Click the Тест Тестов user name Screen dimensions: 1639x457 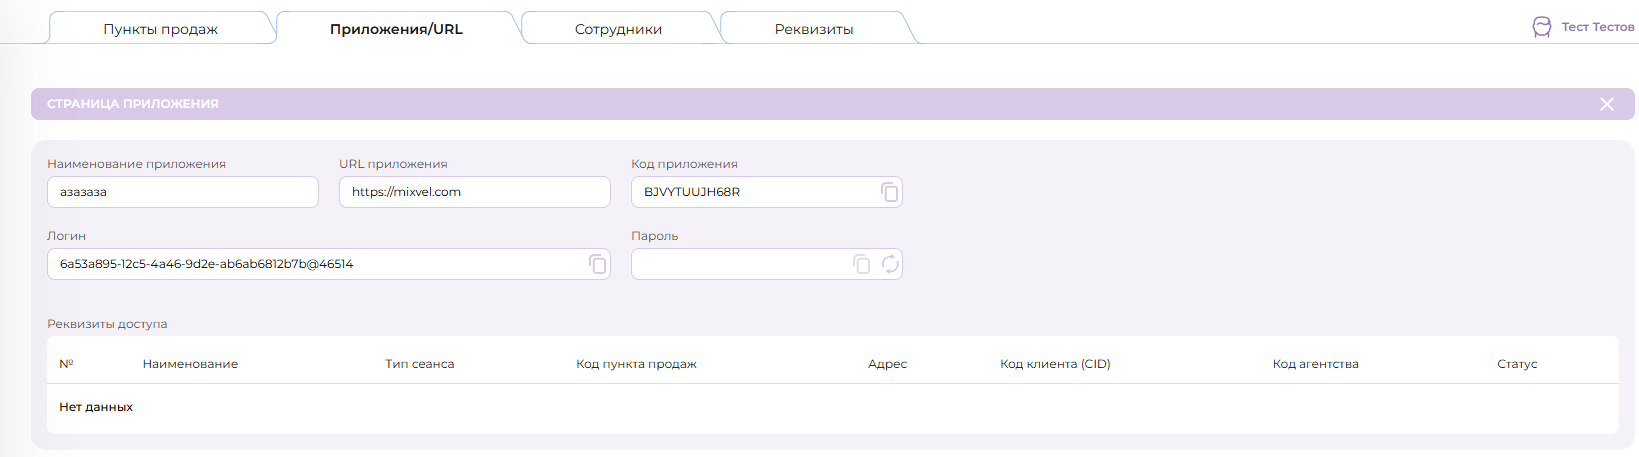(1597, 27)
